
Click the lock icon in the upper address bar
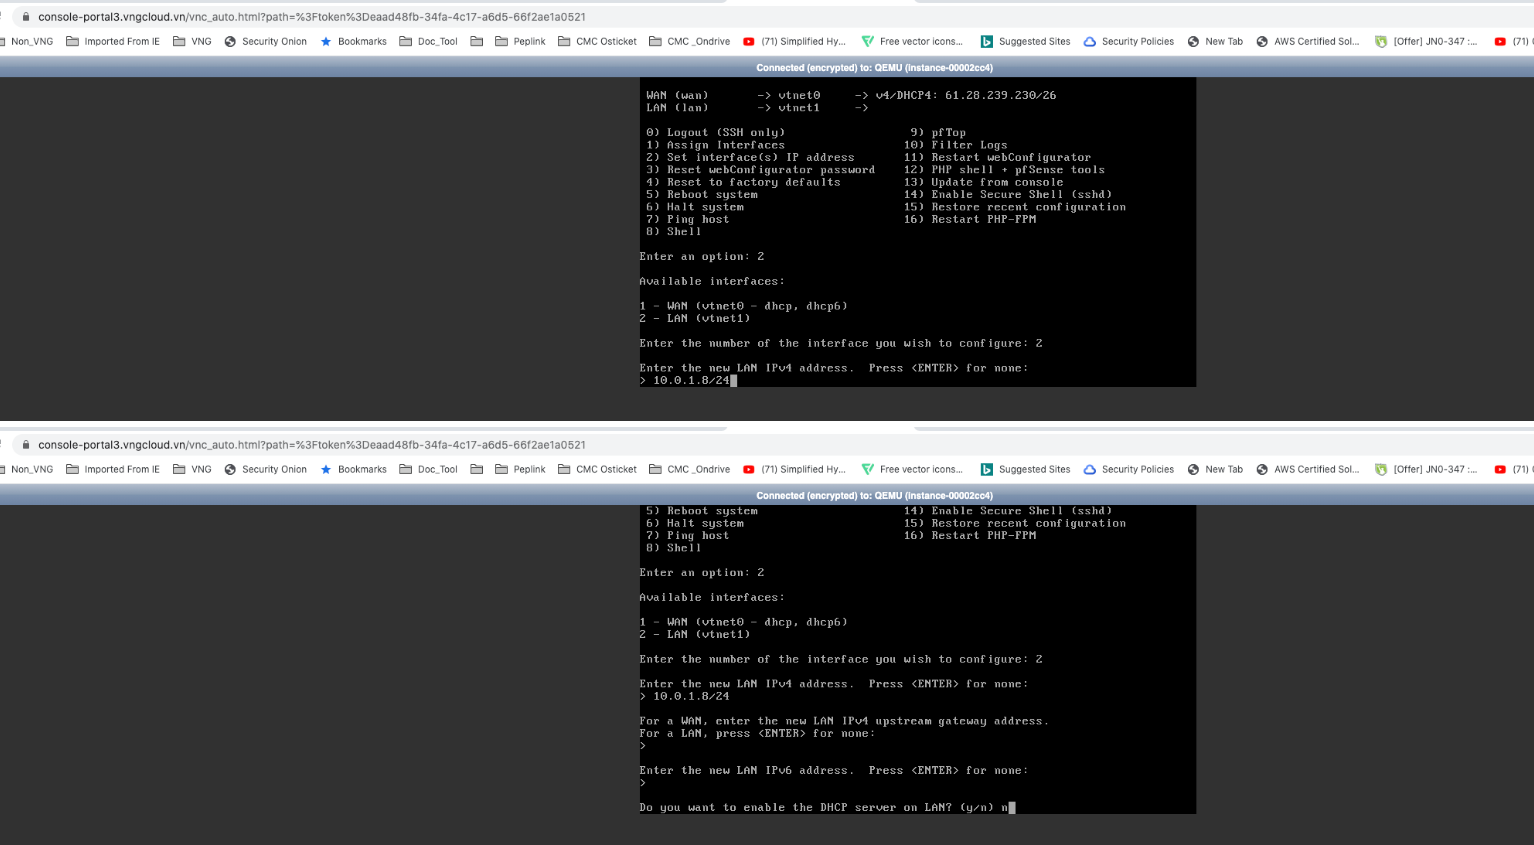pyautogui.click(x=26, y=17)
